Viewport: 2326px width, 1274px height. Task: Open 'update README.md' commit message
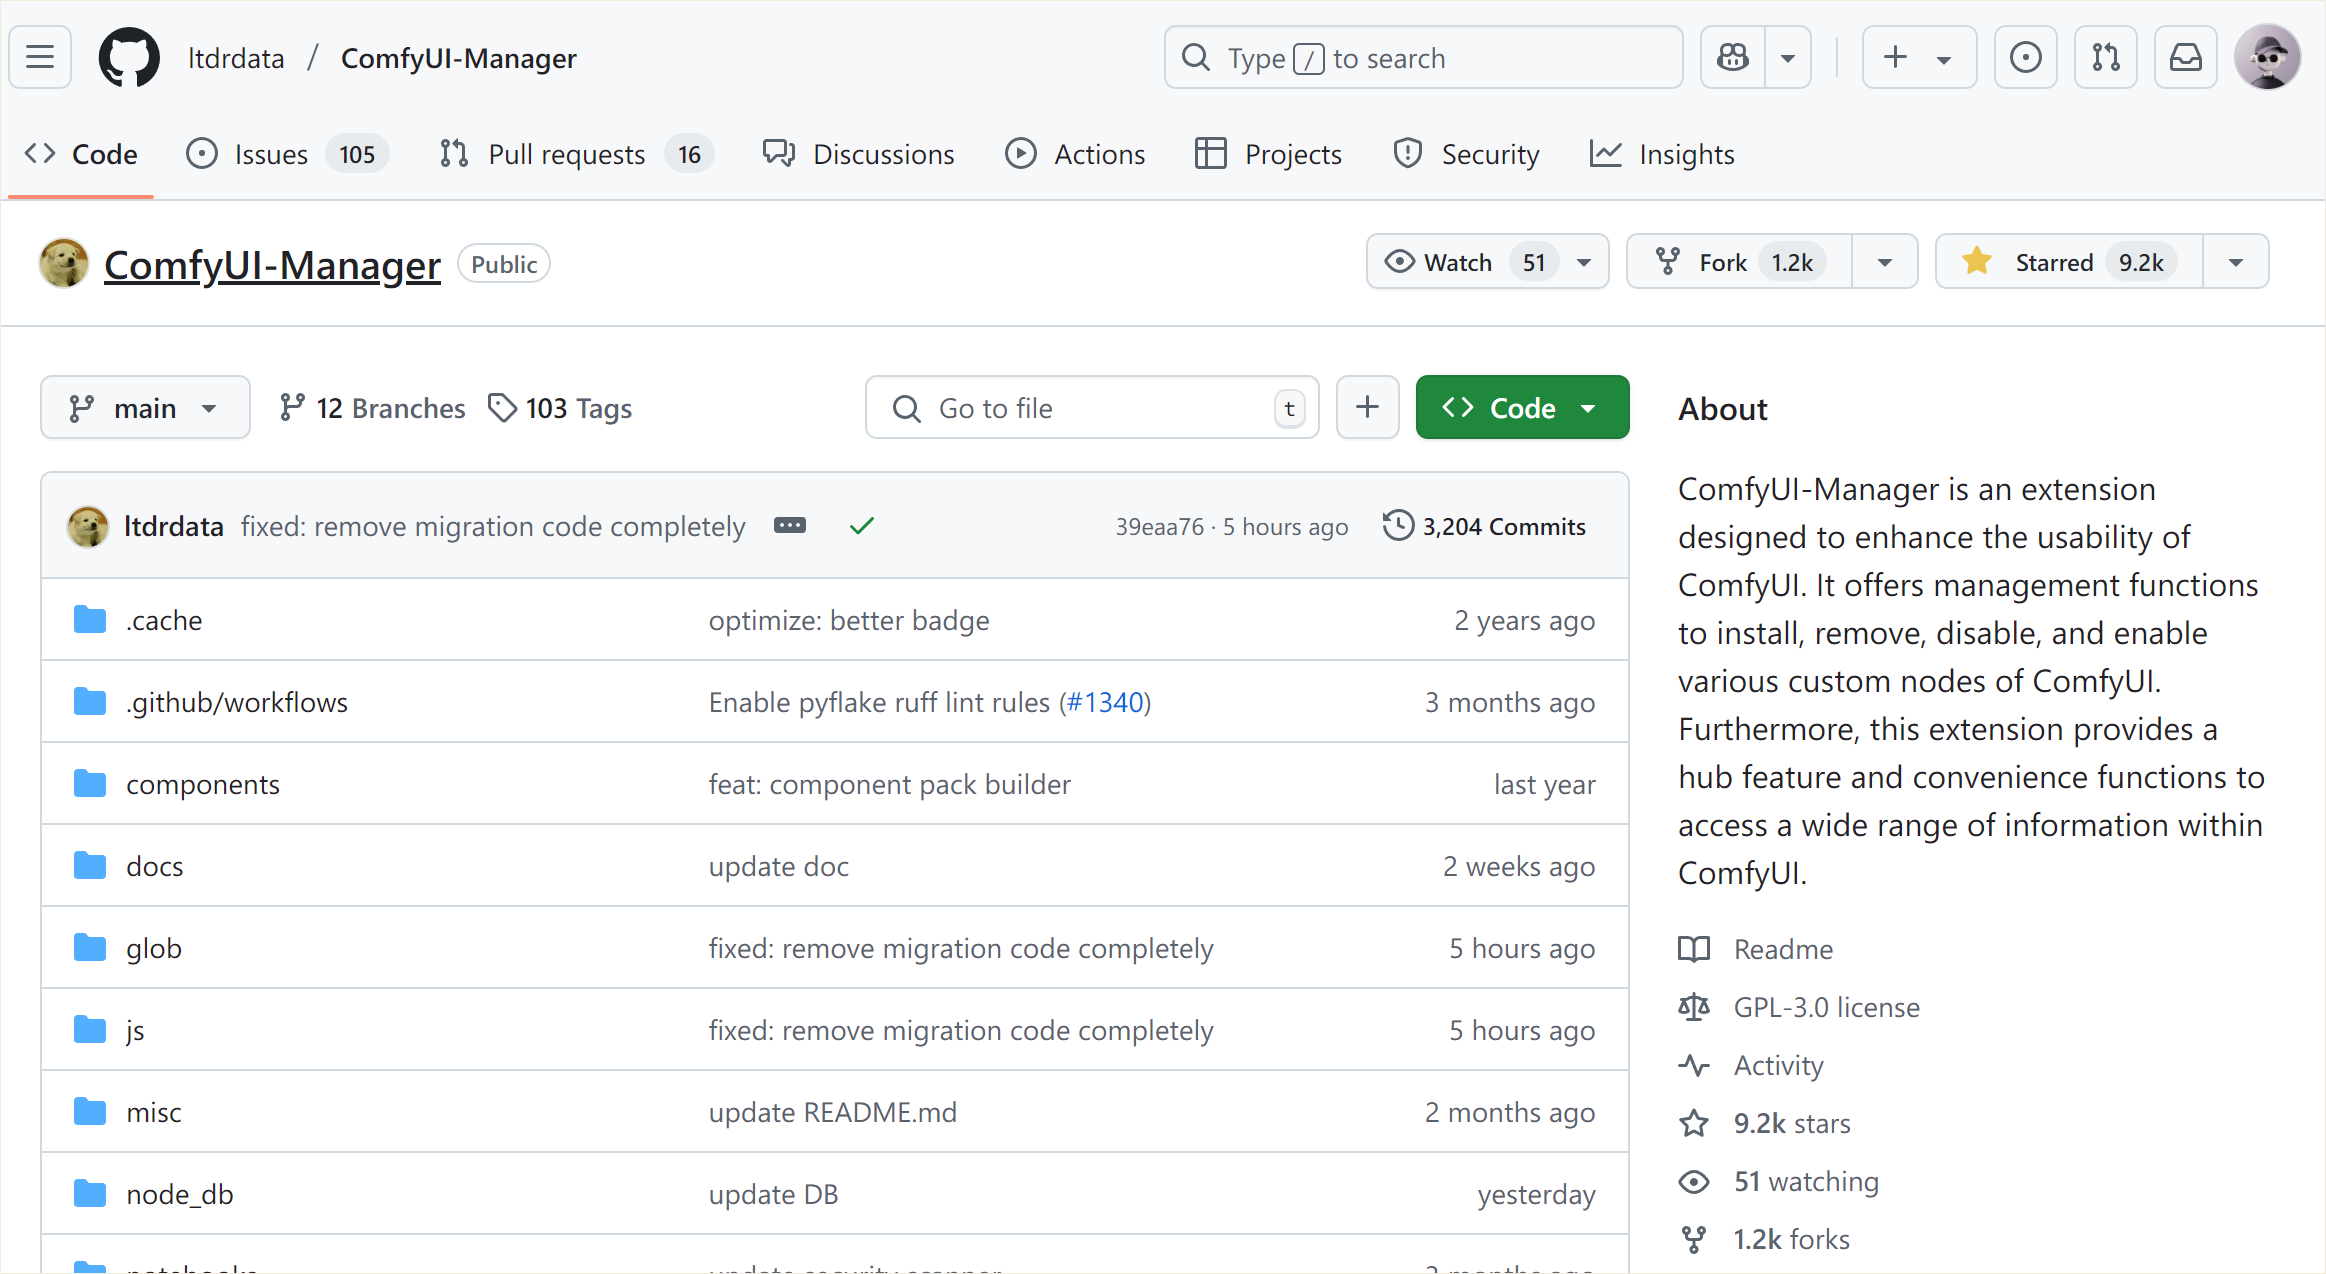pos(833,1112)
